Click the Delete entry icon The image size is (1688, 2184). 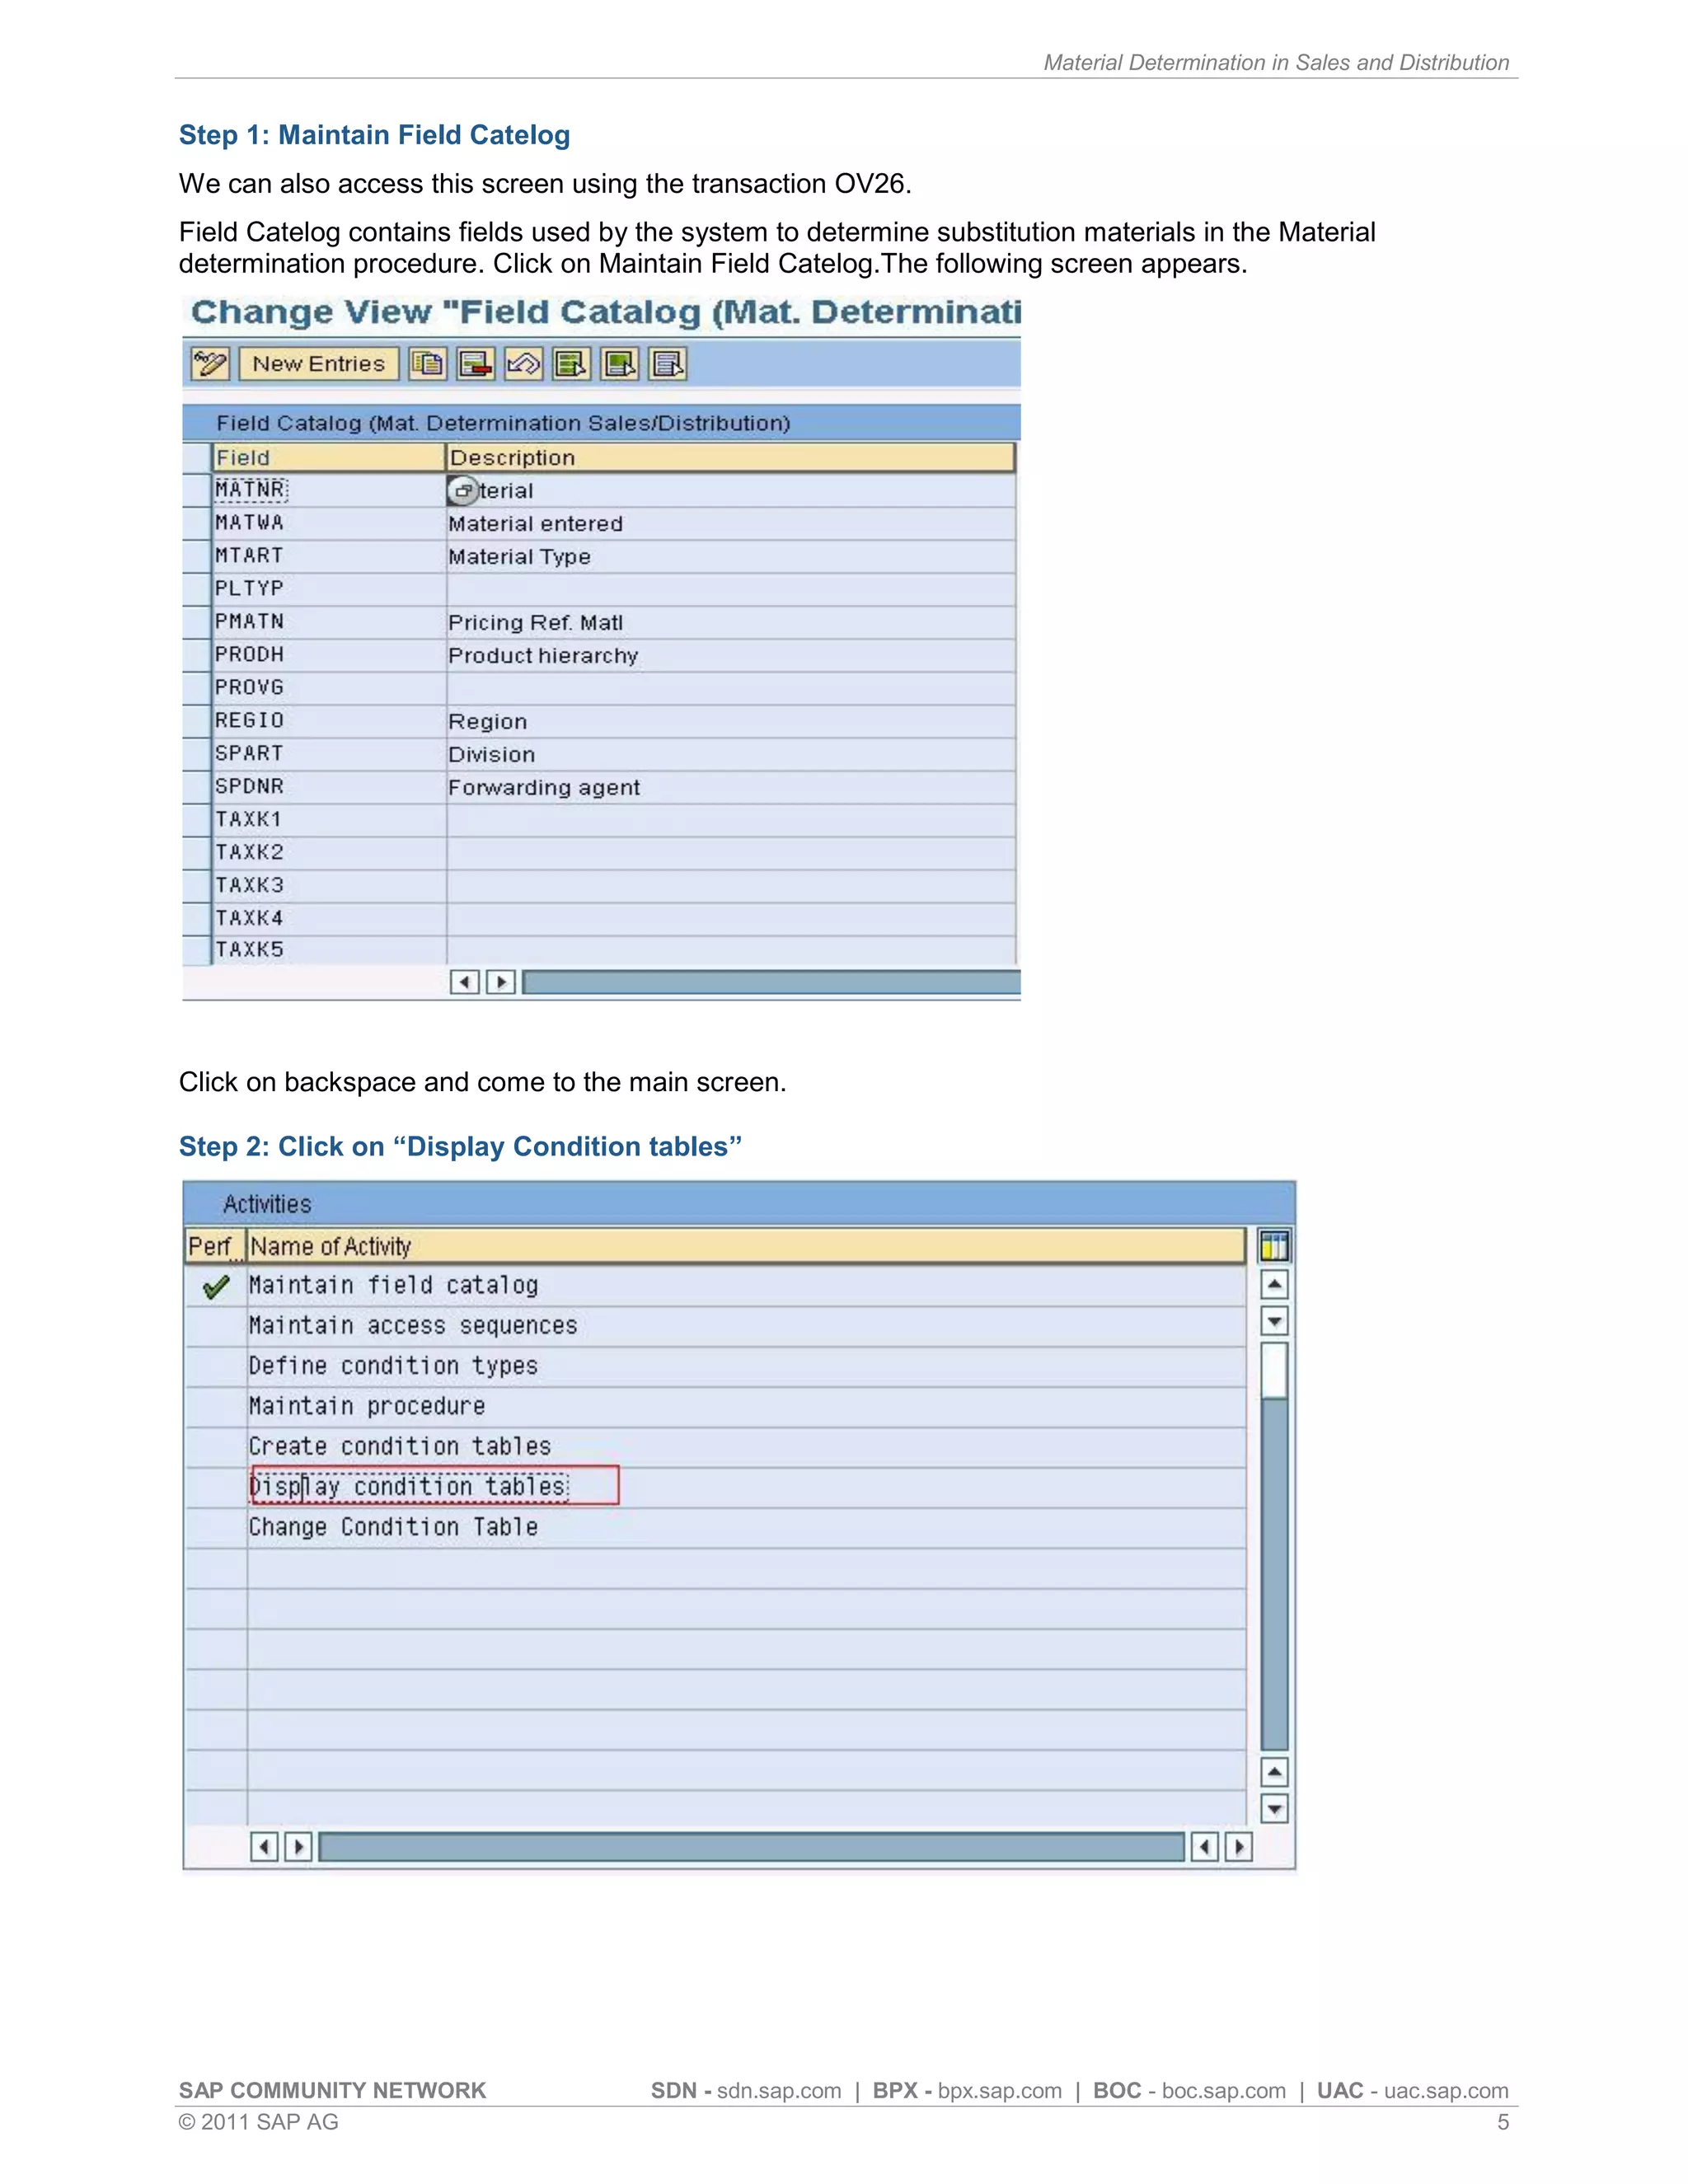point(475,364)
